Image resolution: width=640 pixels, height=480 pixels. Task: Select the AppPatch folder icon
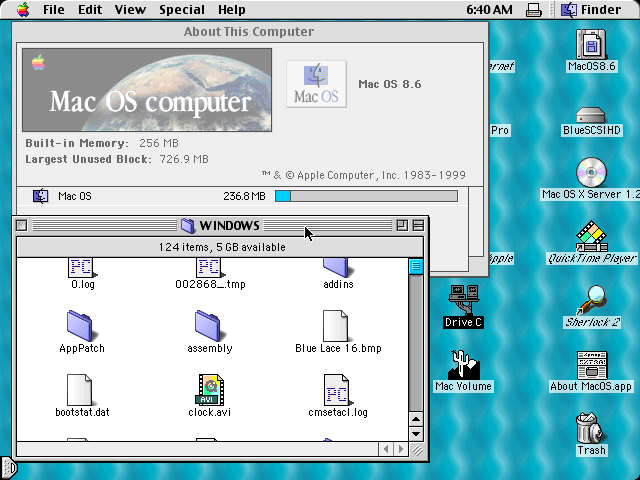click(80, 326)
